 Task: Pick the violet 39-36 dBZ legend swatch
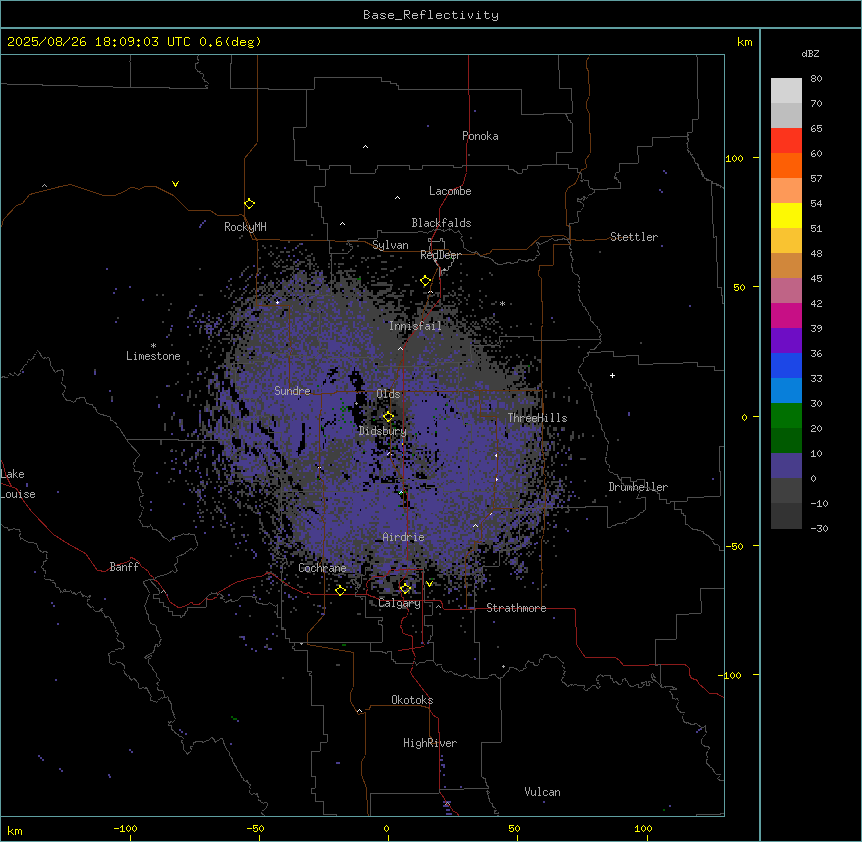click(x=786, y=341)
